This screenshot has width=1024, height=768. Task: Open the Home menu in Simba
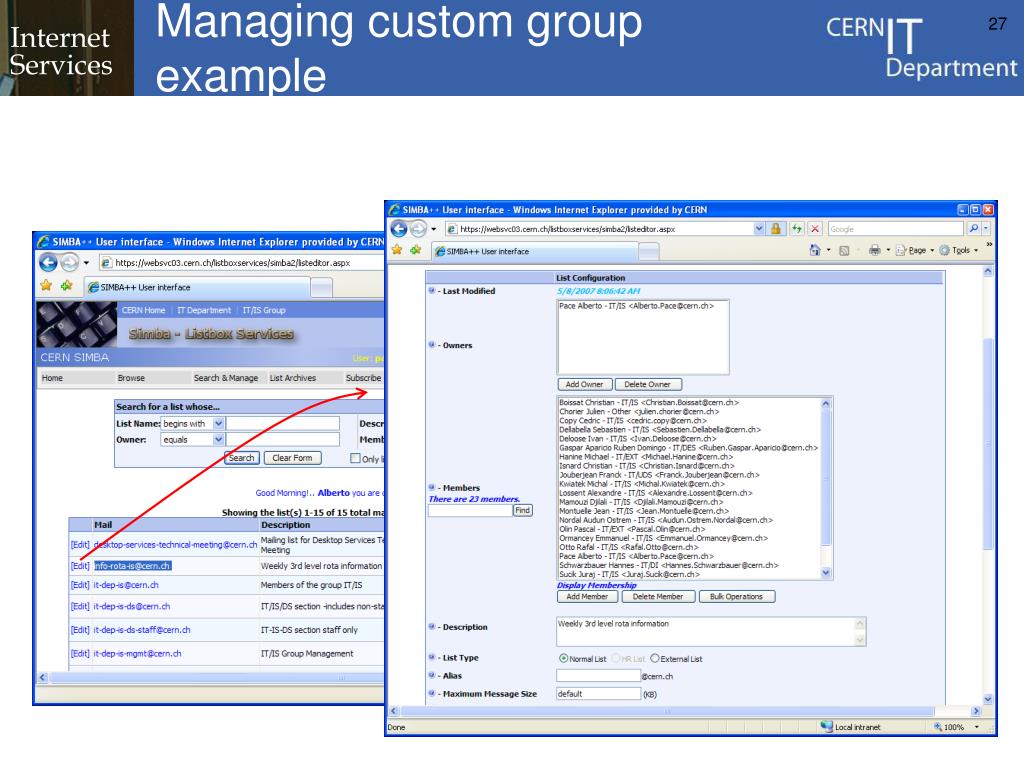click(52, 377)
